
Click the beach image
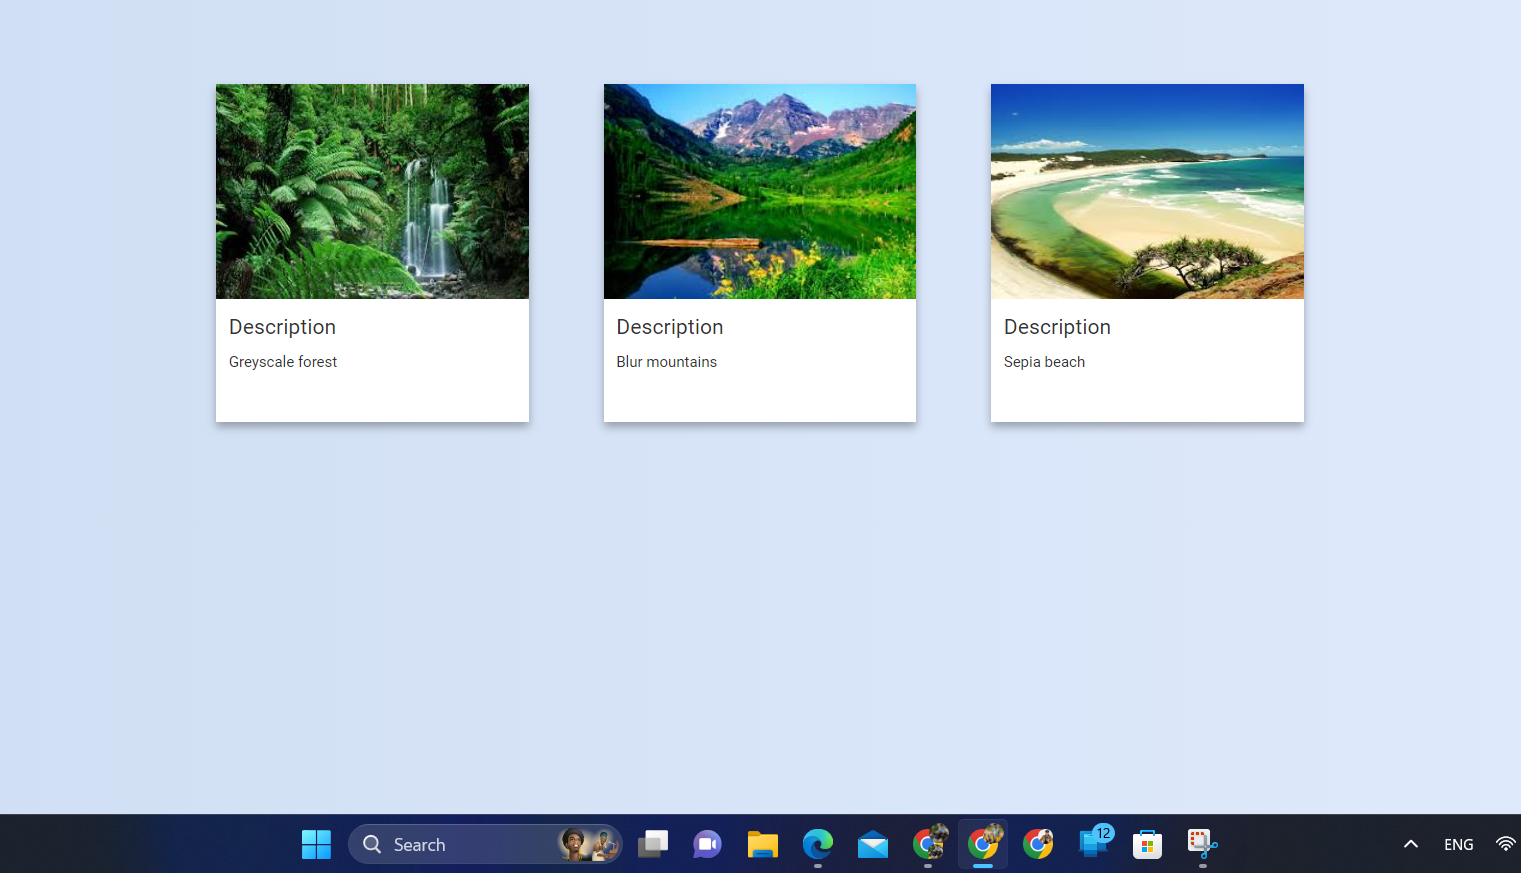click(1147, 191)
